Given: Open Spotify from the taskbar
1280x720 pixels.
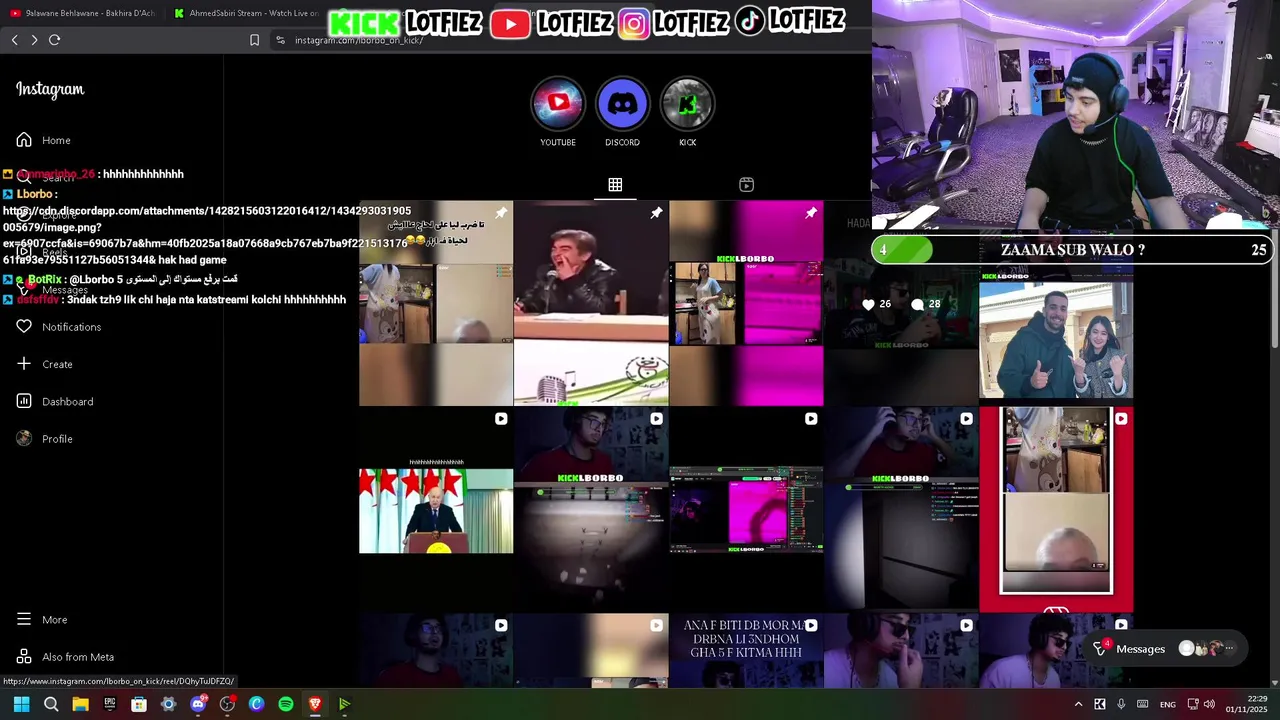Looking at the screenshot, I should [x=286, y=704].
